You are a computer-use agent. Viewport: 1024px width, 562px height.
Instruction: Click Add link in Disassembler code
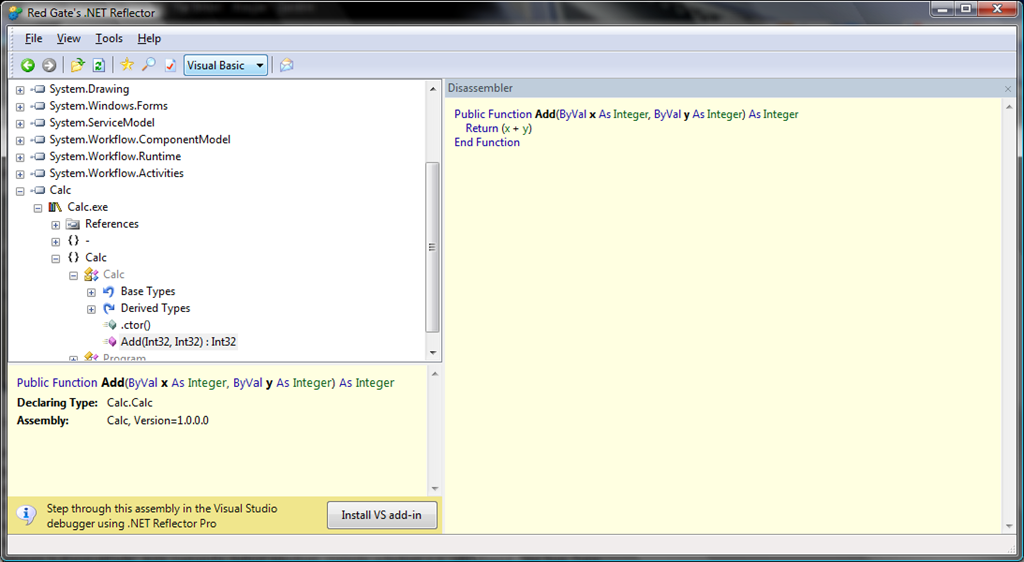point(545,114)
